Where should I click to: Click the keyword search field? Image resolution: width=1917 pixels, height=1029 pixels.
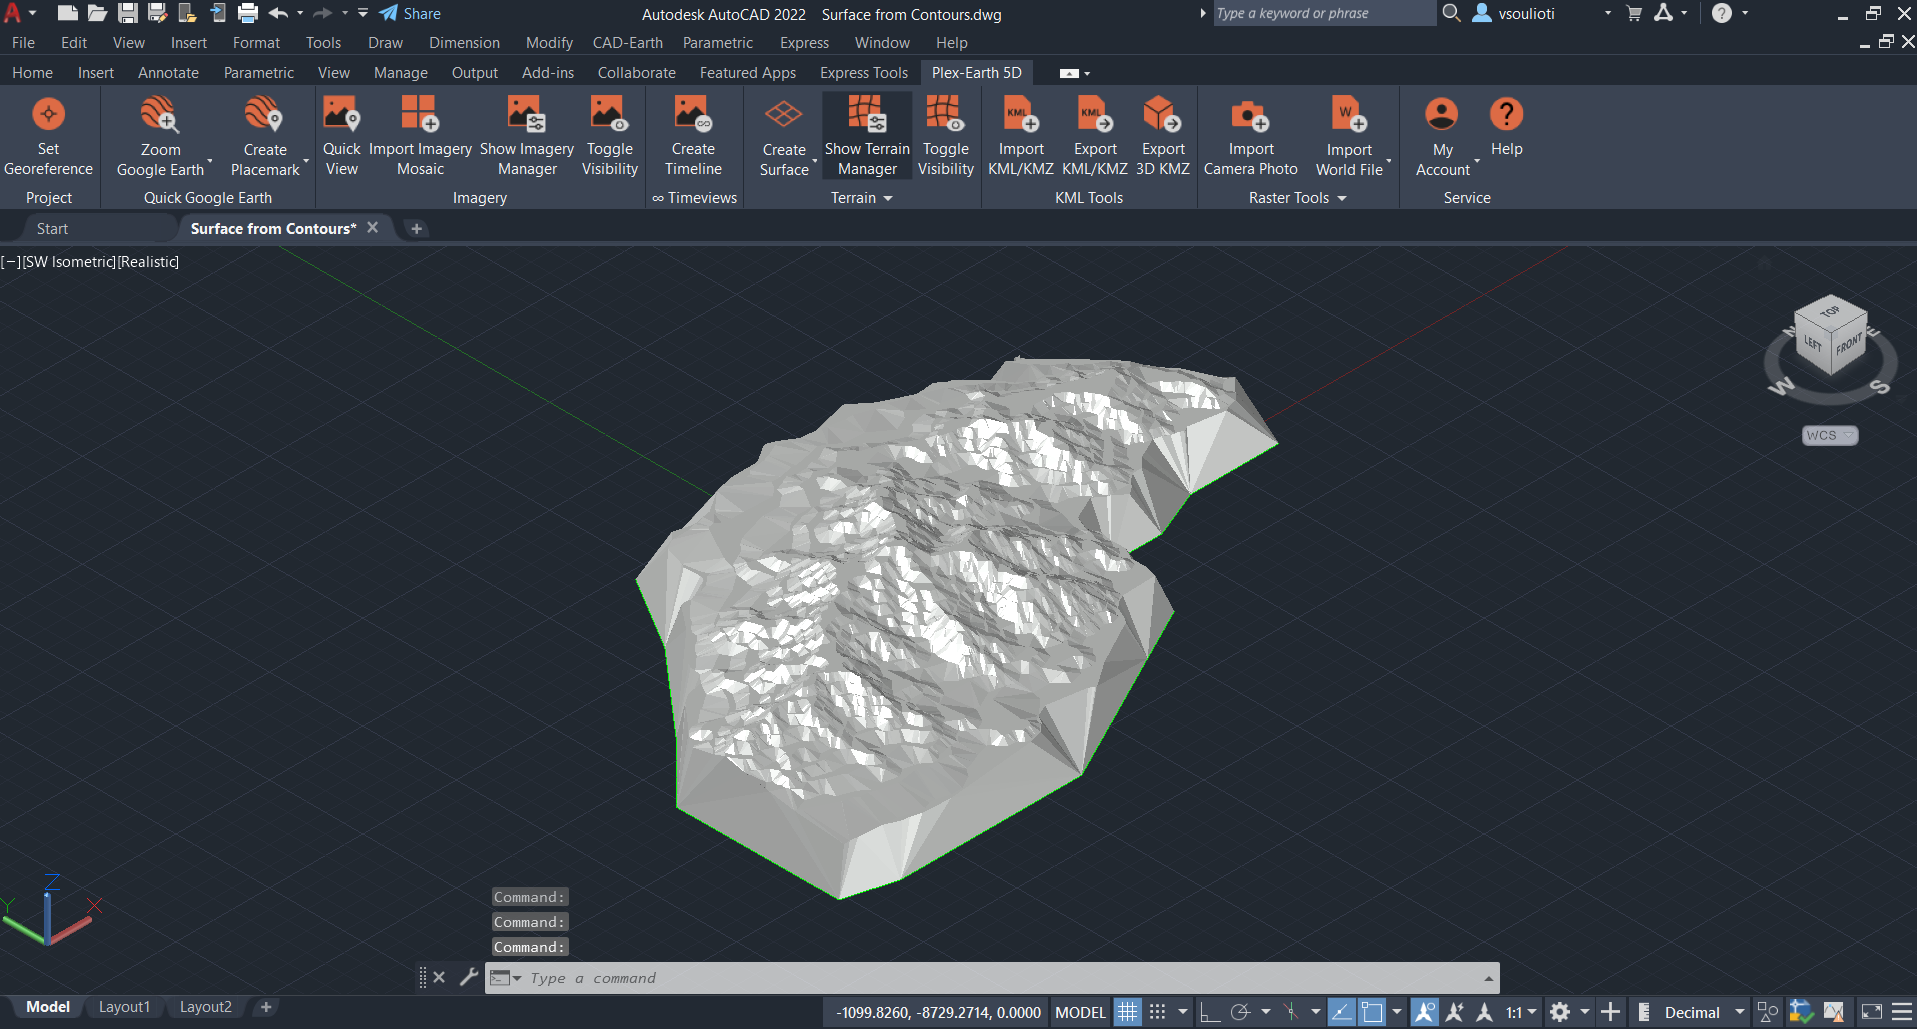(1324, 13)
